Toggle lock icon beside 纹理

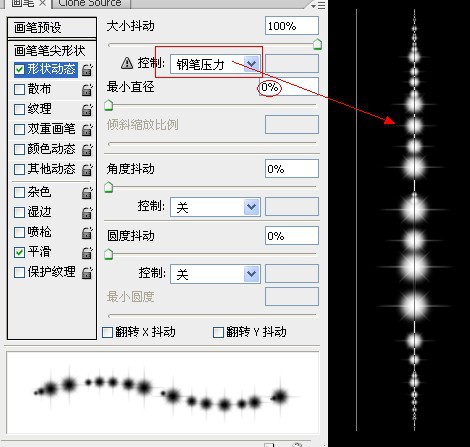point(87,110)
